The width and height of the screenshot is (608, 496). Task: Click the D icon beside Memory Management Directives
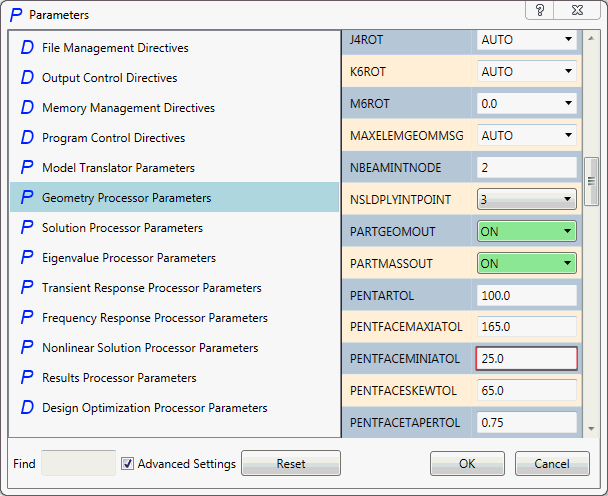coord(27,108)
